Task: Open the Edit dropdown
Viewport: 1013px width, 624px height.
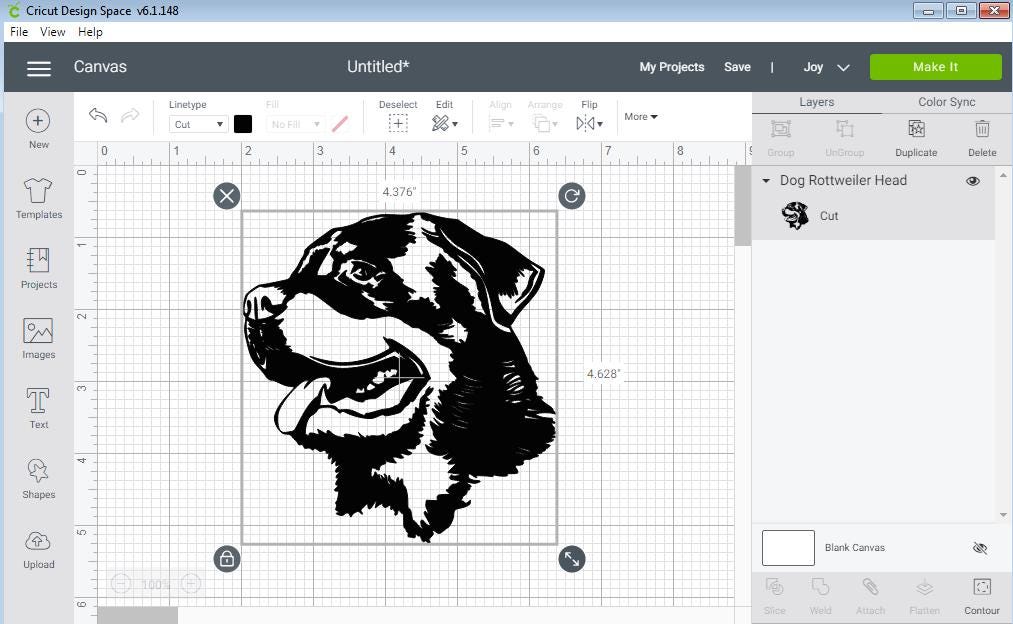Action: point(444,123)
